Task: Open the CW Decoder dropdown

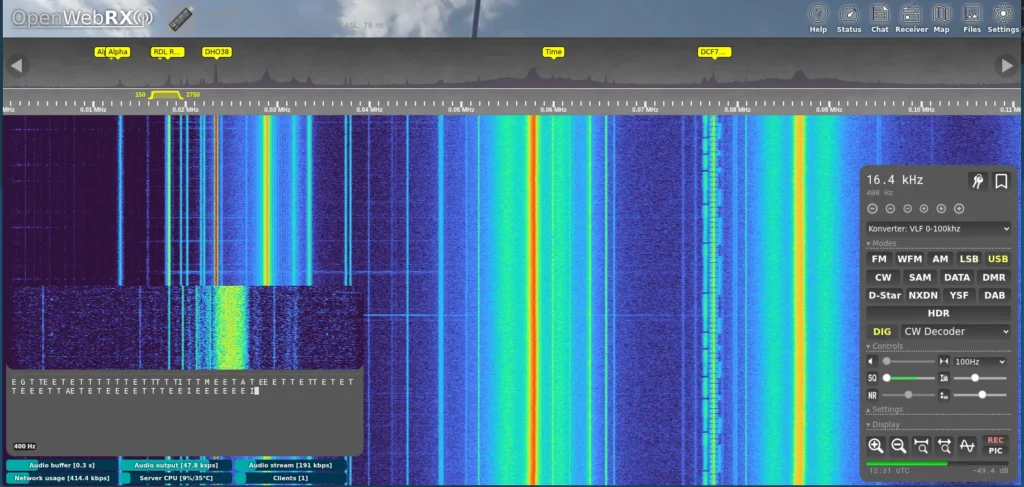Action: click(955, 331)
